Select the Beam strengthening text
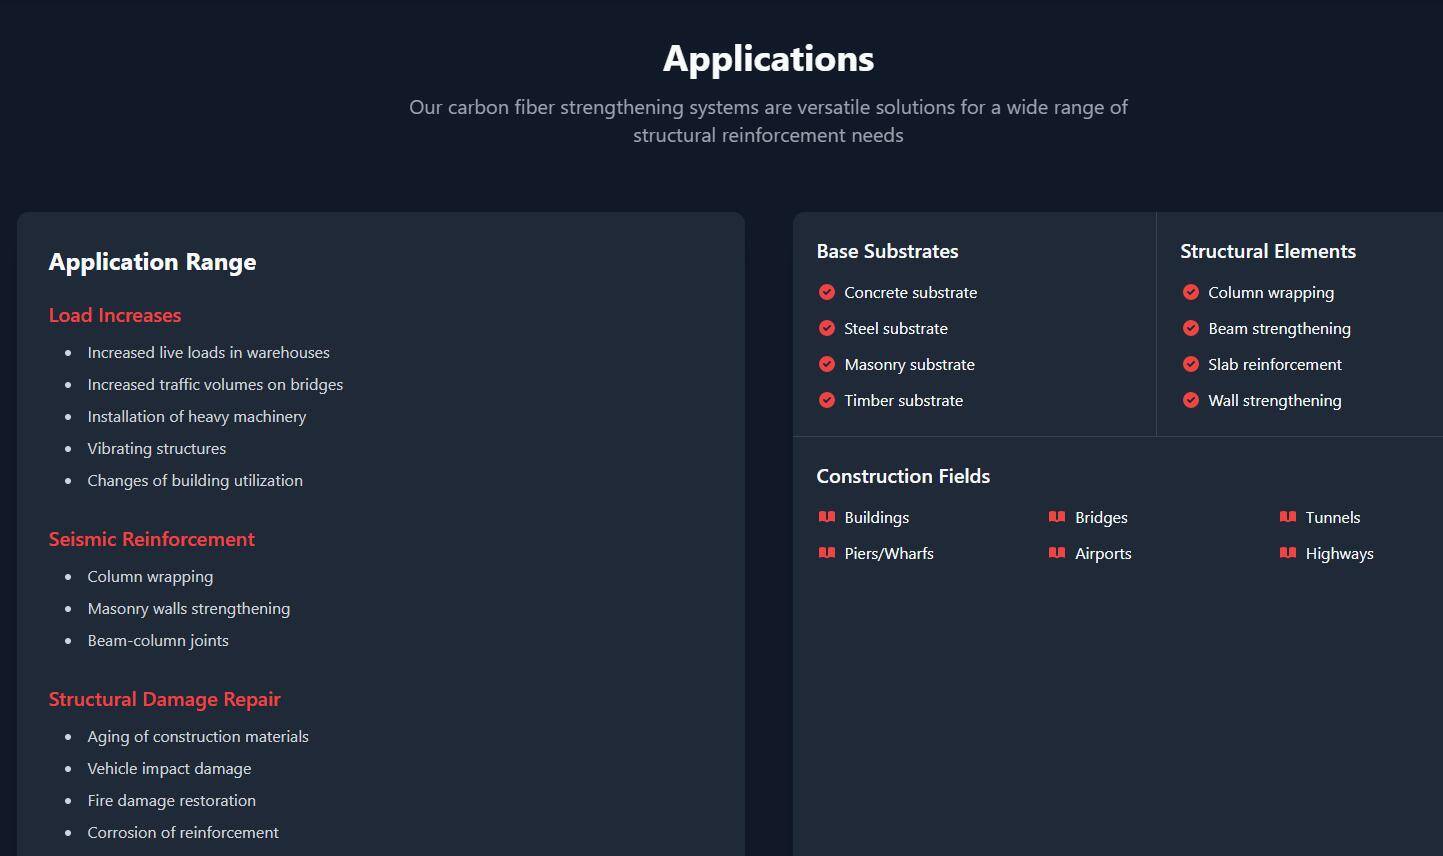This screenshot has width=1443, height=856. pyautogui.click(x=1279, y=329)
